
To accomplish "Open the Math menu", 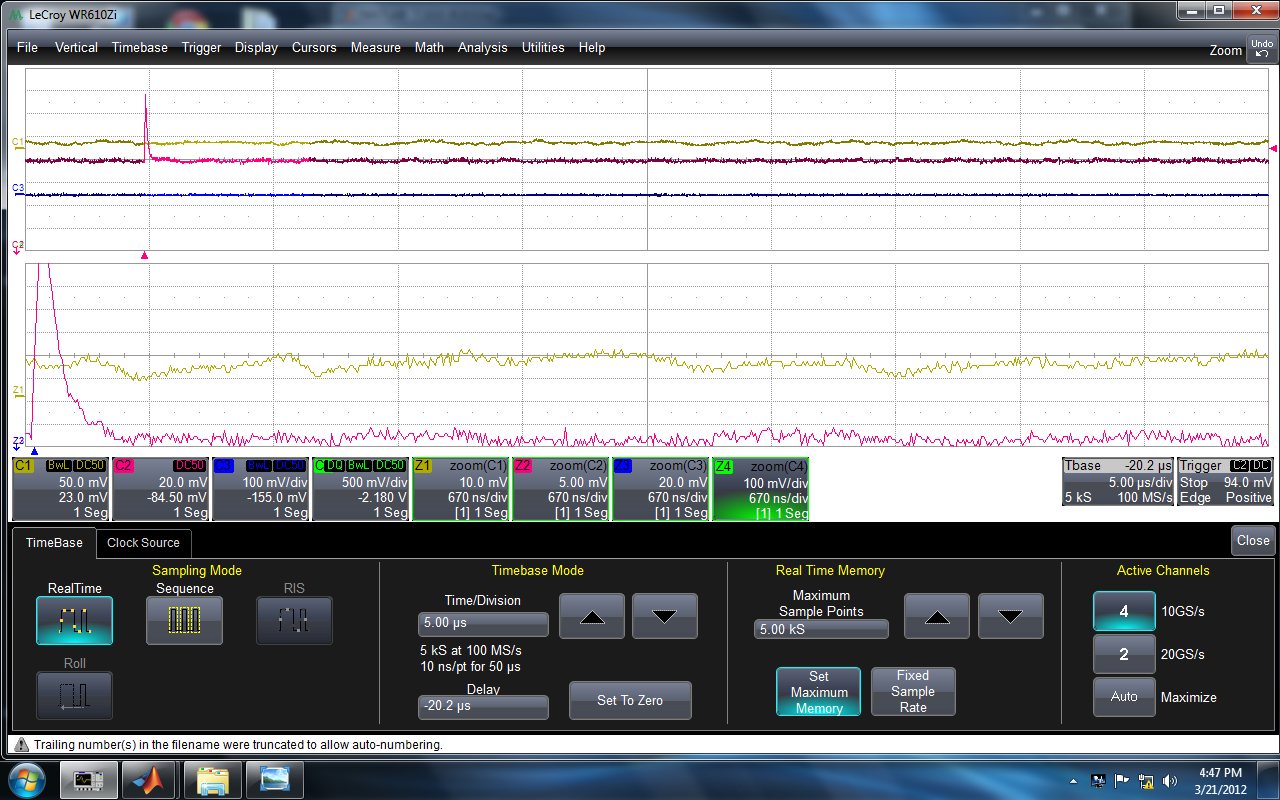I will coord(429,48).
